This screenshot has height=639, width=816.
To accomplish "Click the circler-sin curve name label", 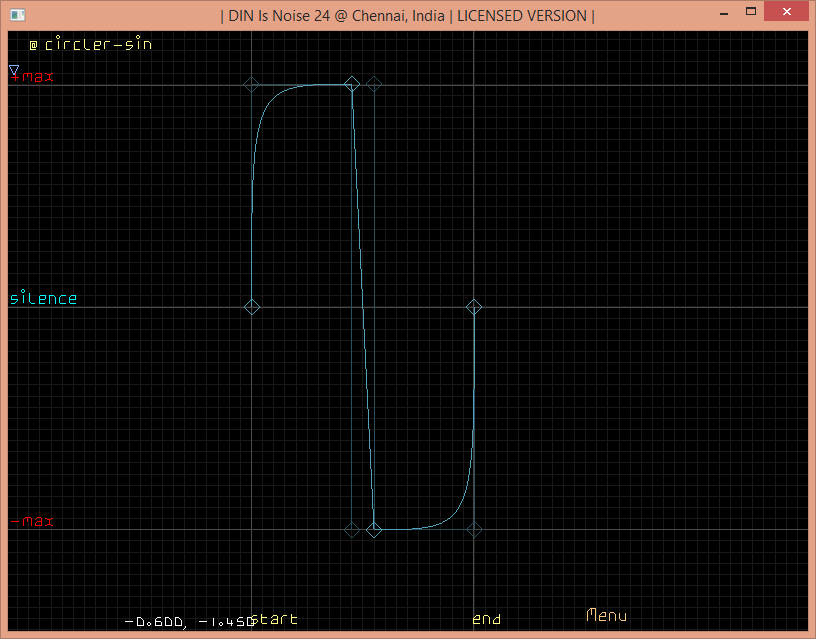I will 98,45.
